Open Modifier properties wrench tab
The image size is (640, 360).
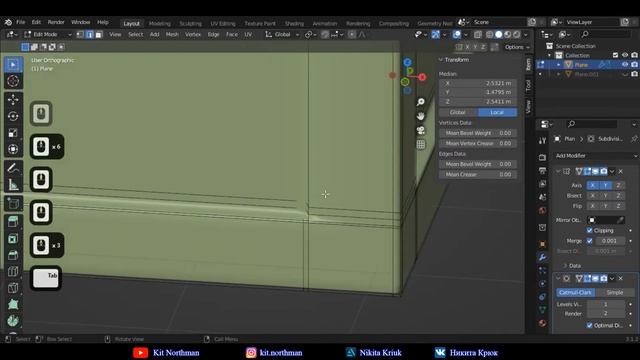tap(542, 257)
